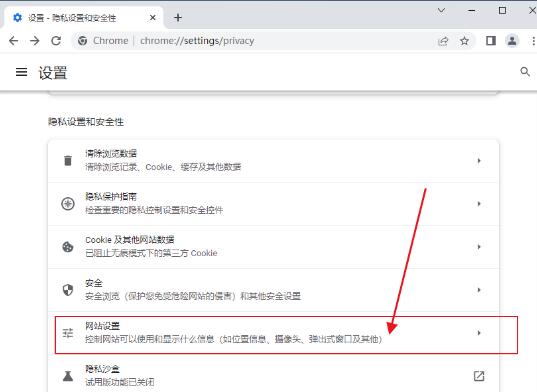Open a new tab
The height and width of the screenshot is (392, 537).
click(178, 17)
